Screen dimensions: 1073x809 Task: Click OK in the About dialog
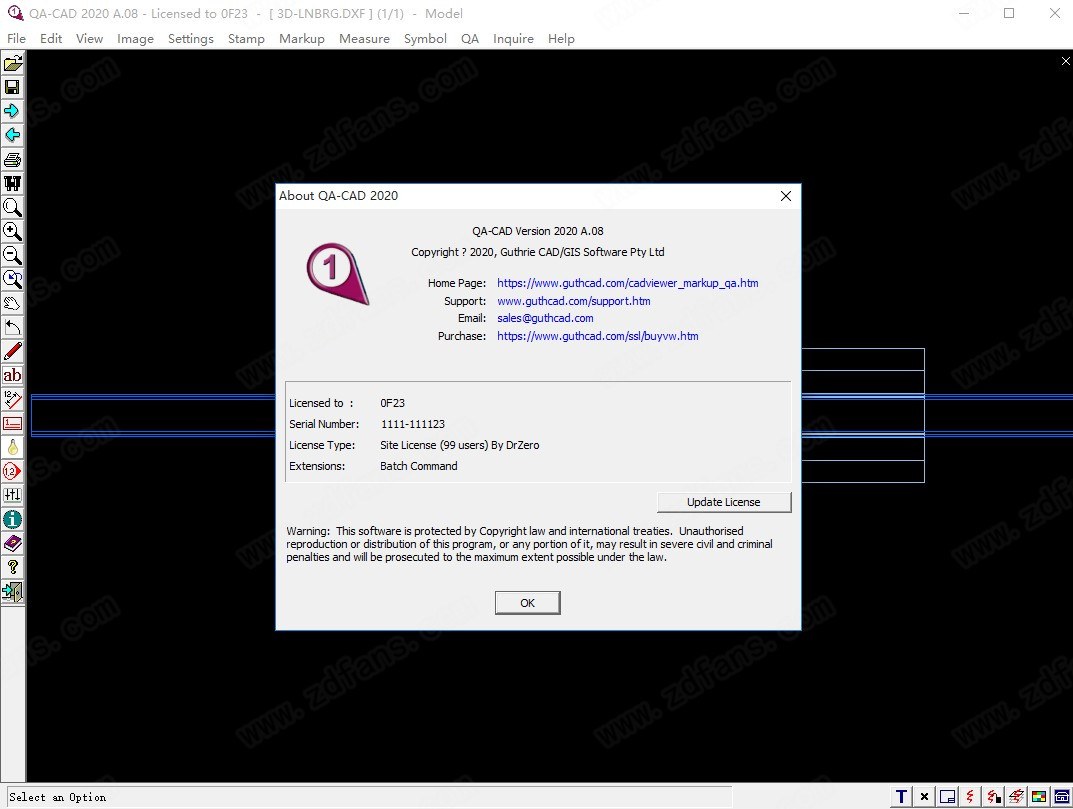528,603
